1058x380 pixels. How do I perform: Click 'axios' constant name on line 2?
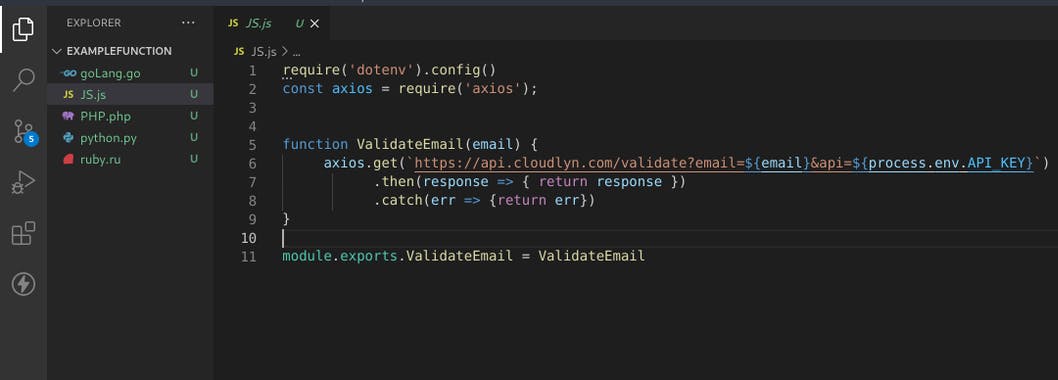pyautogui.click(x=352, y=89)
